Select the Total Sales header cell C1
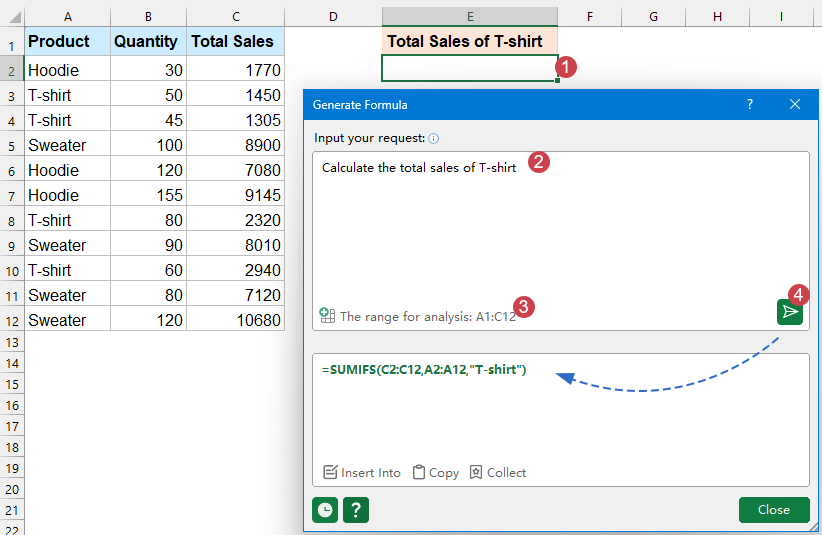Image resolution: width=822 pixels, height=535 pixels. tap(236, 42)
